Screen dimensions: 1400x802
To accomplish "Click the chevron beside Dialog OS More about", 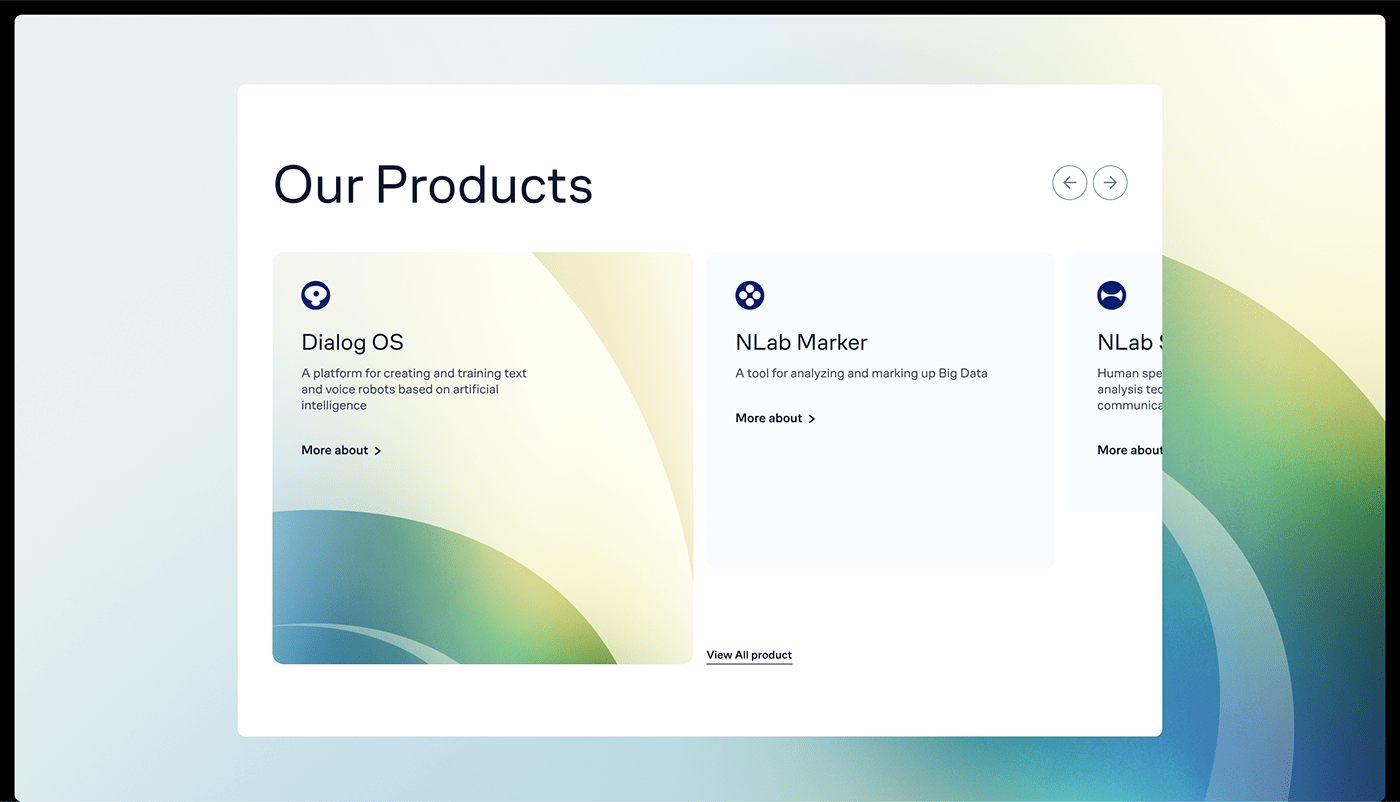I will pyautogui.click(x=377, y=451).
